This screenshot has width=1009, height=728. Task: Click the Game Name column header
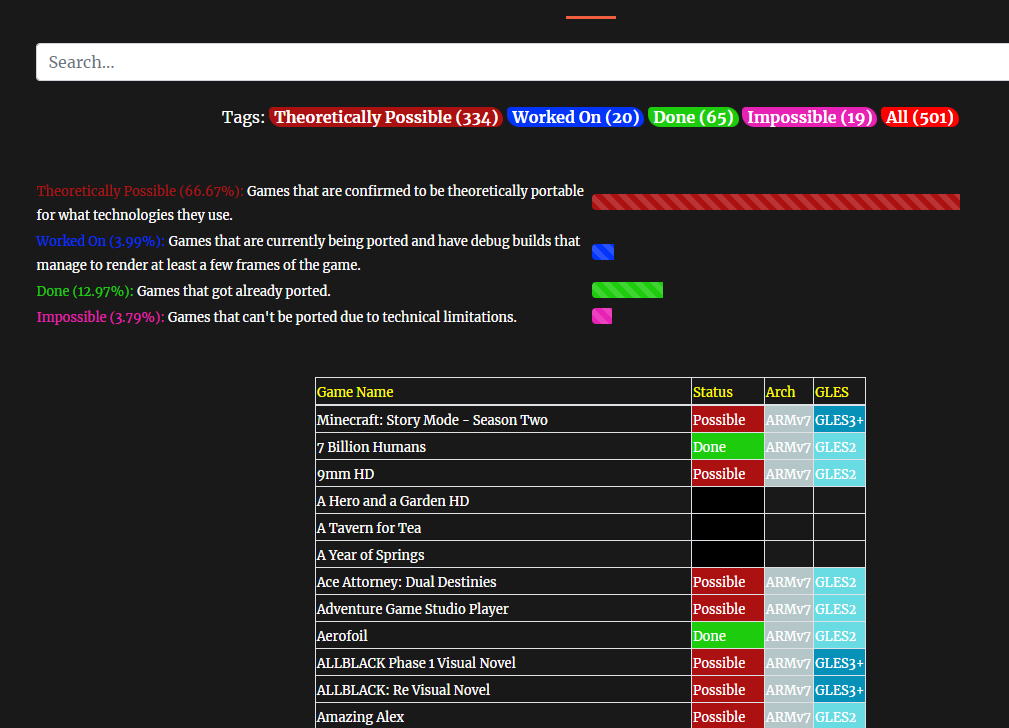click(503, 392)
